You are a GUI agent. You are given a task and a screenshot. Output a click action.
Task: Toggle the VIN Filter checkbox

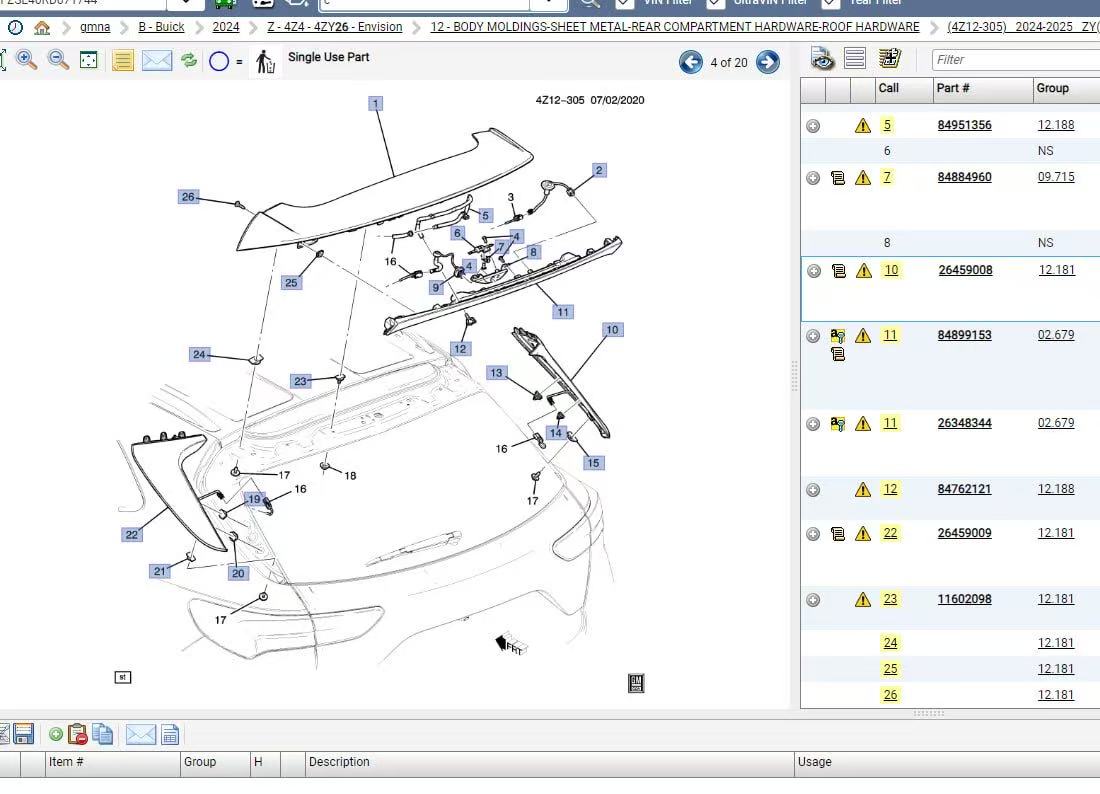click(x=625, y=3)
